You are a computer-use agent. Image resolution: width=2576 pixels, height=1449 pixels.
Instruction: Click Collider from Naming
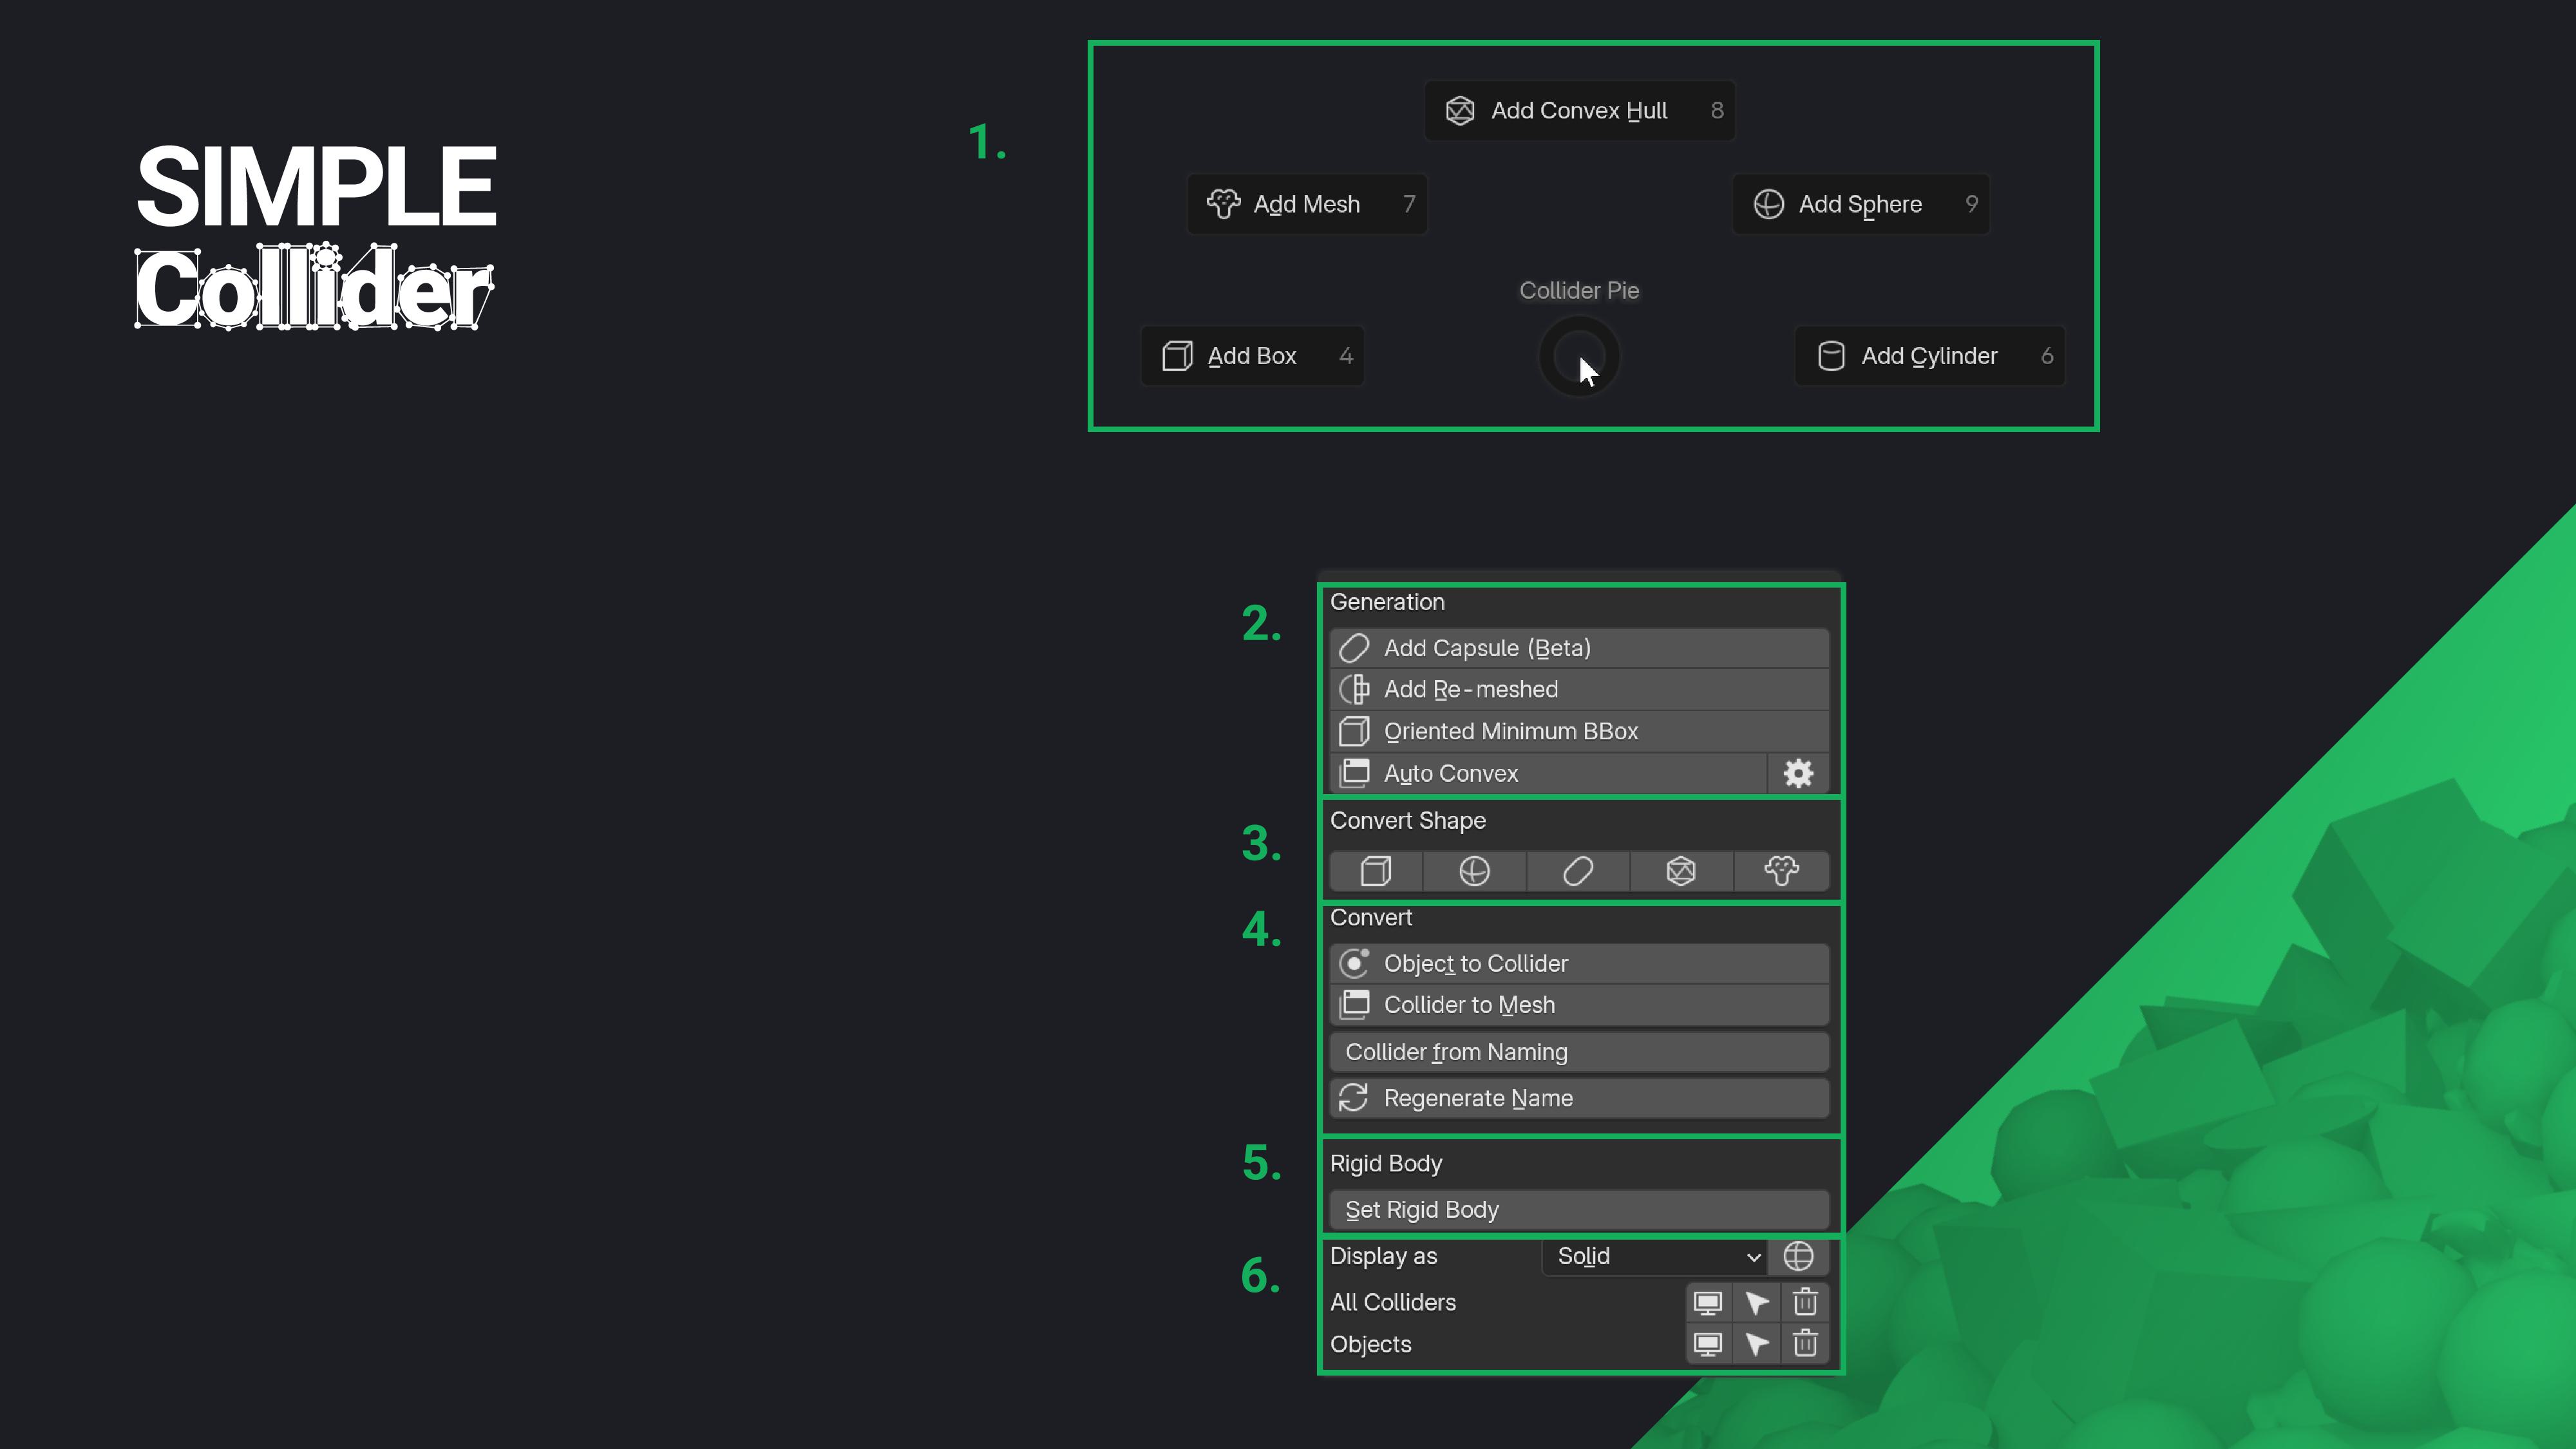[x=1578, y=1051]
